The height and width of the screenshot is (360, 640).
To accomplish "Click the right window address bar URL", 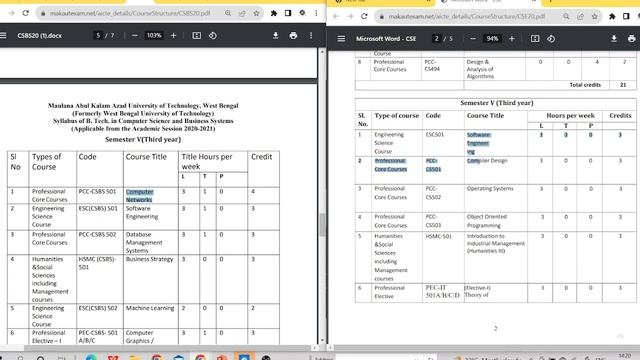I will pyautogui.click(x=467, y=16).
